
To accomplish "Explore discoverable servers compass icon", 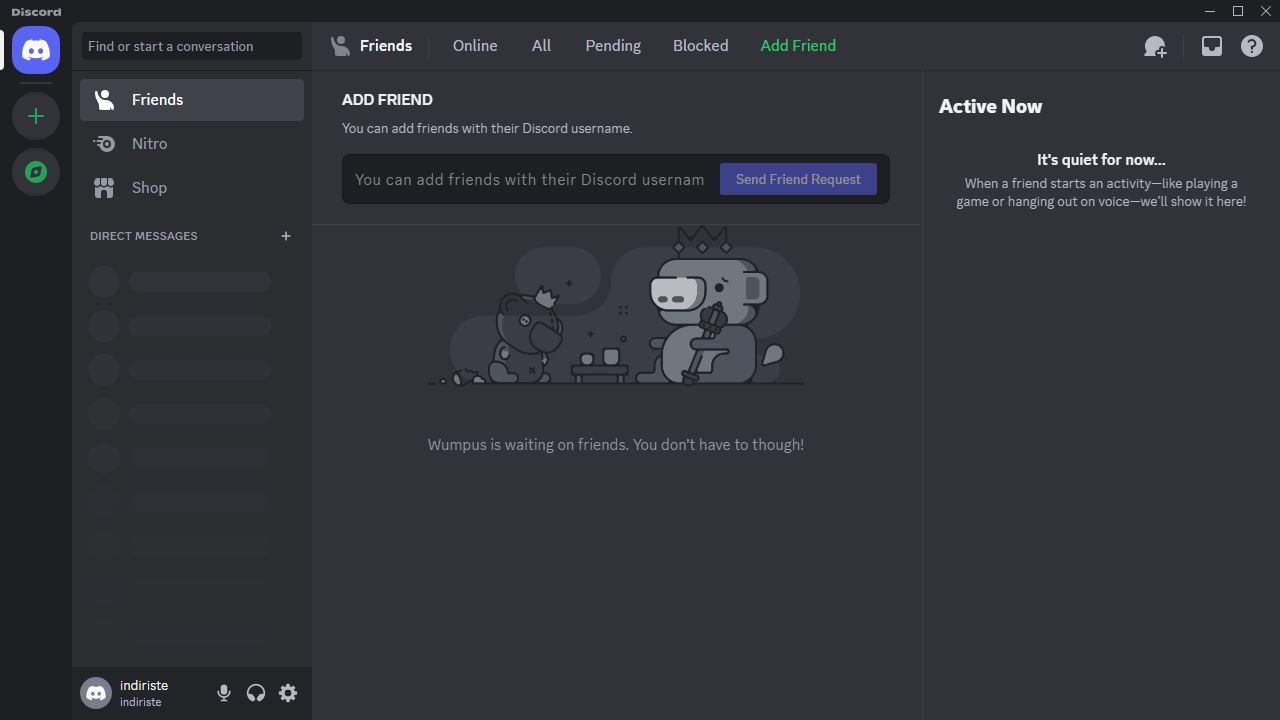I will pyautogui.click(x=36, y=172).
